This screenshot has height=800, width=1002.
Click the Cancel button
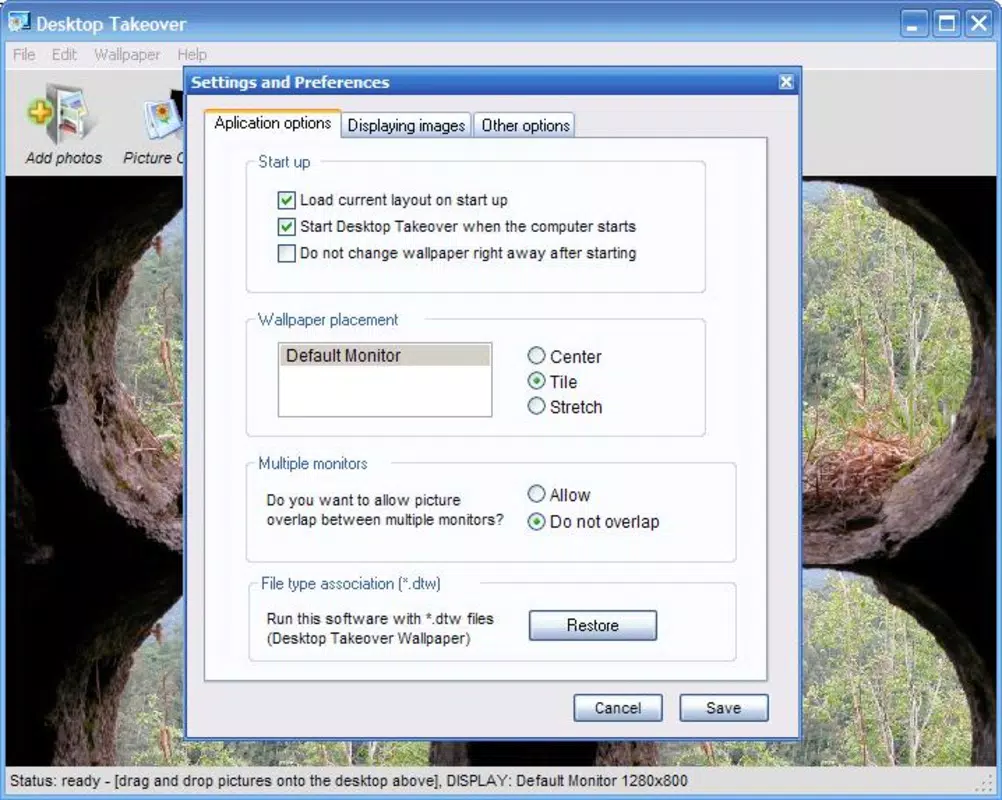point(618,708)
